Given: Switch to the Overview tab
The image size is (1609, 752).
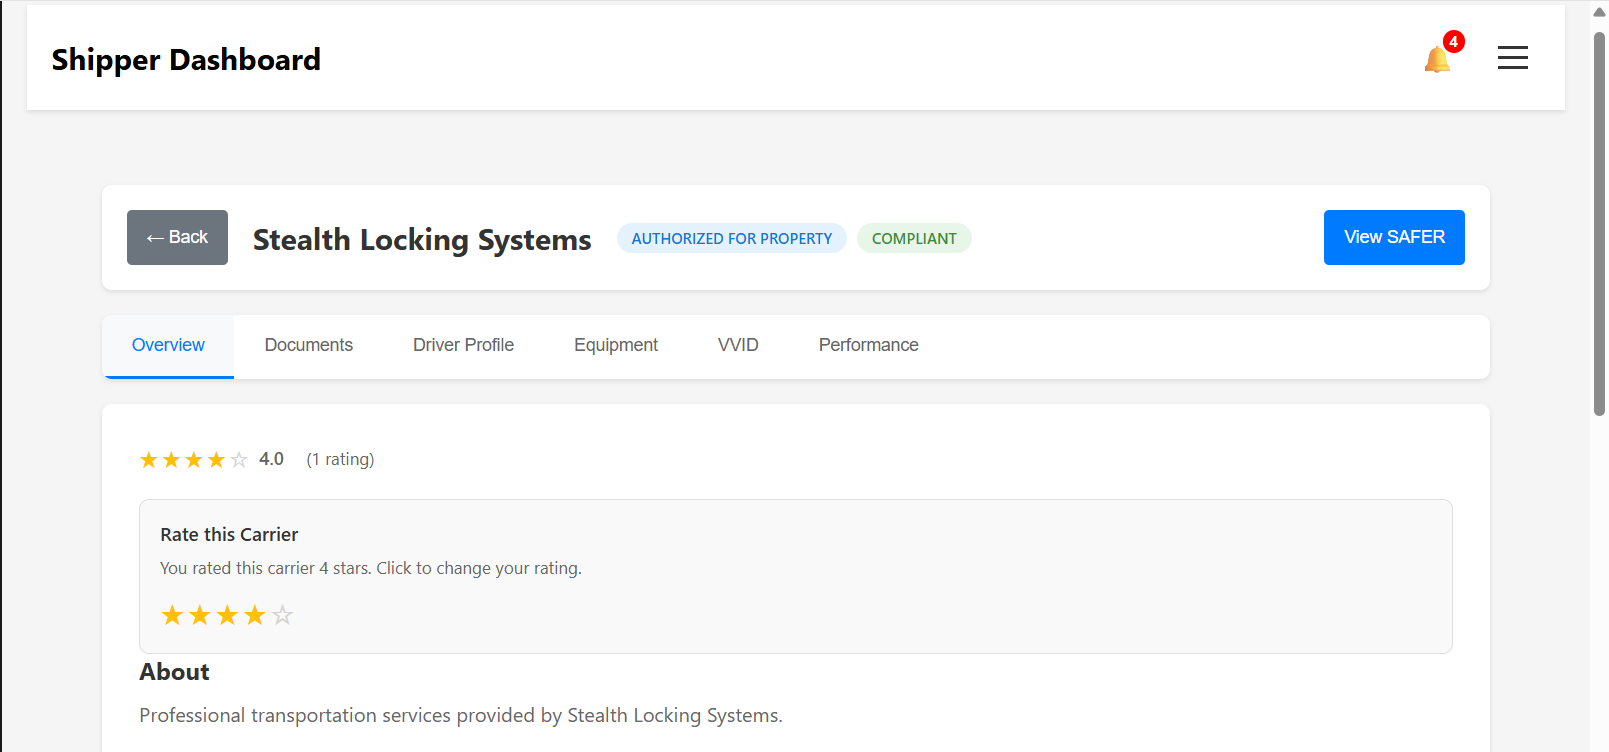Looking at the screenshot, I should click(168, 345).
